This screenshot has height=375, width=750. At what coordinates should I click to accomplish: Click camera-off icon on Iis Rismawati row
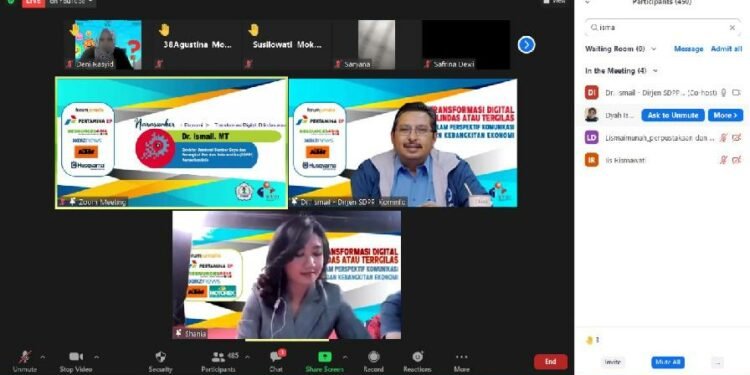(x=736, y=160)
